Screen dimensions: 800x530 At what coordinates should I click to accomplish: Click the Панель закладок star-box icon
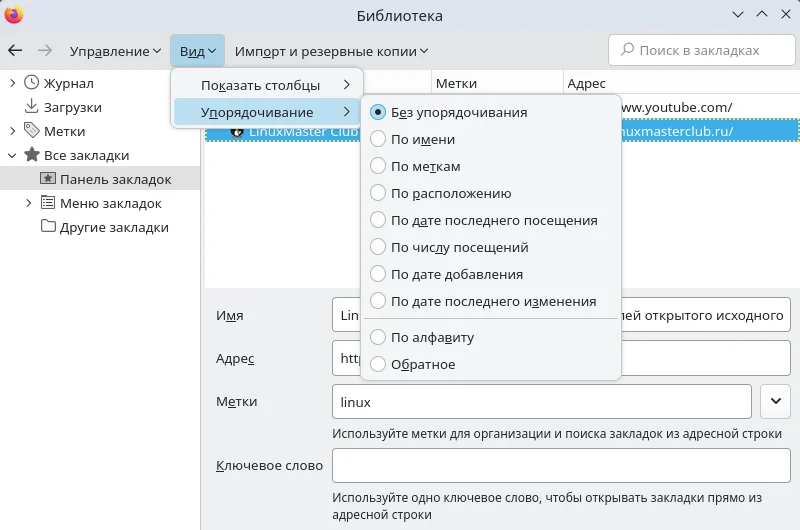pos(48,179)
